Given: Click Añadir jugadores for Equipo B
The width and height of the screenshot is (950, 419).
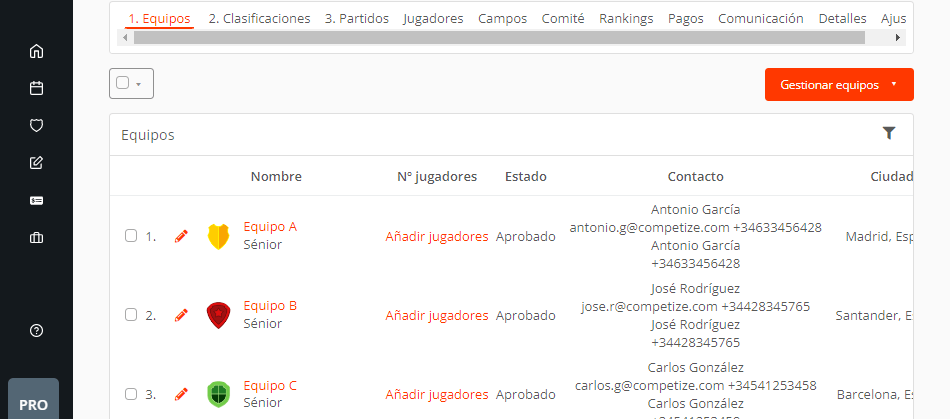Looking at the screenshot, I should point(437,315).
